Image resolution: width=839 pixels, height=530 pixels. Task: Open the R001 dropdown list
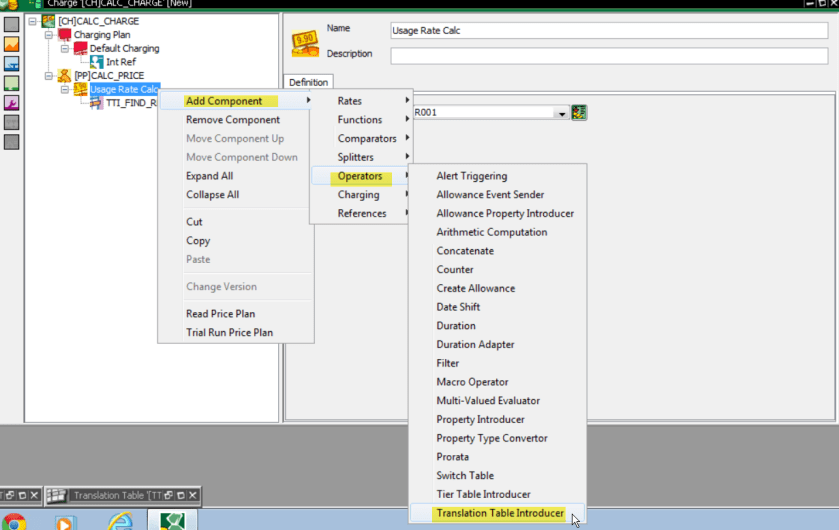561,113
